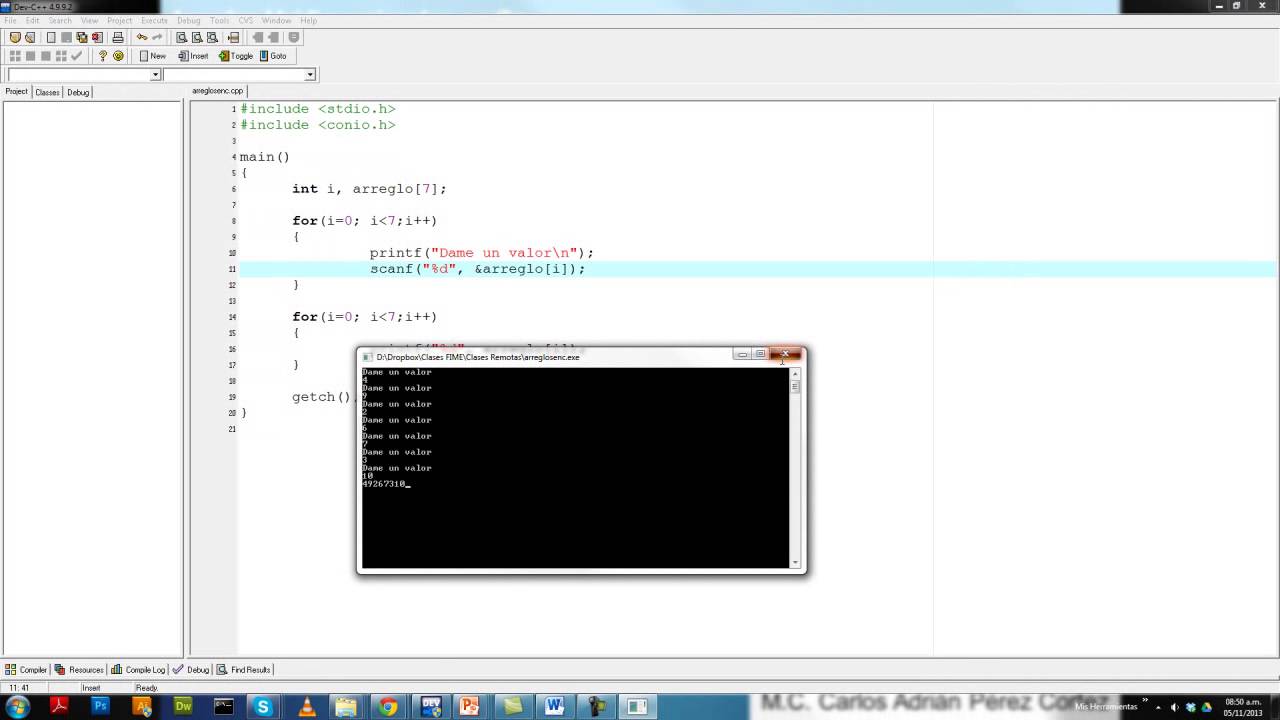Viewport: 1280px width, 720px height.
Task: Click the volume speaker tray icon
Action: 1174,707
